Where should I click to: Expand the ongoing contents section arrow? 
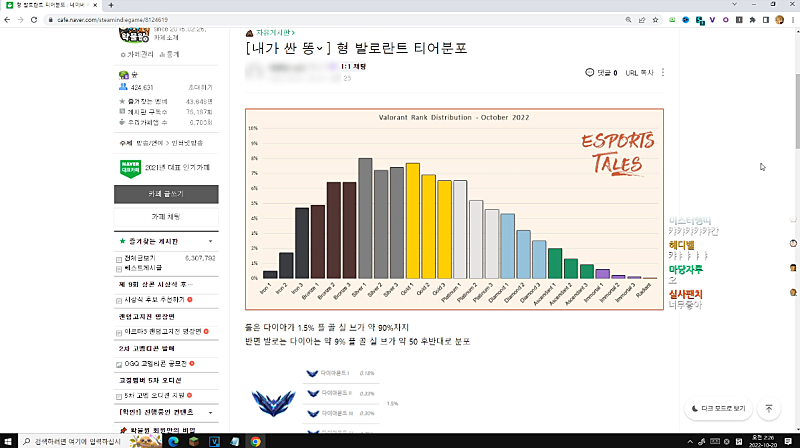point(211,412)
